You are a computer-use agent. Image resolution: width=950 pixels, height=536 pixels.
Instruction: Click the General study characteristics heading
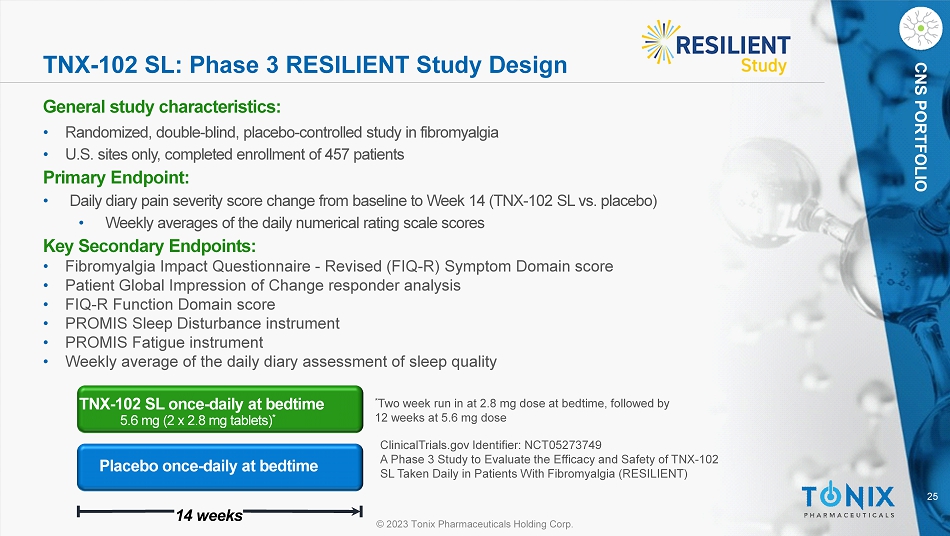click(161, 106)
